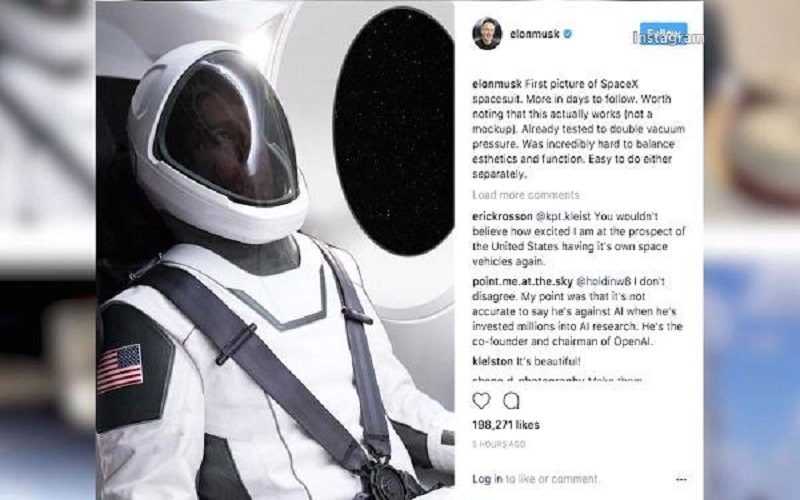Click the Log in link

487,479
